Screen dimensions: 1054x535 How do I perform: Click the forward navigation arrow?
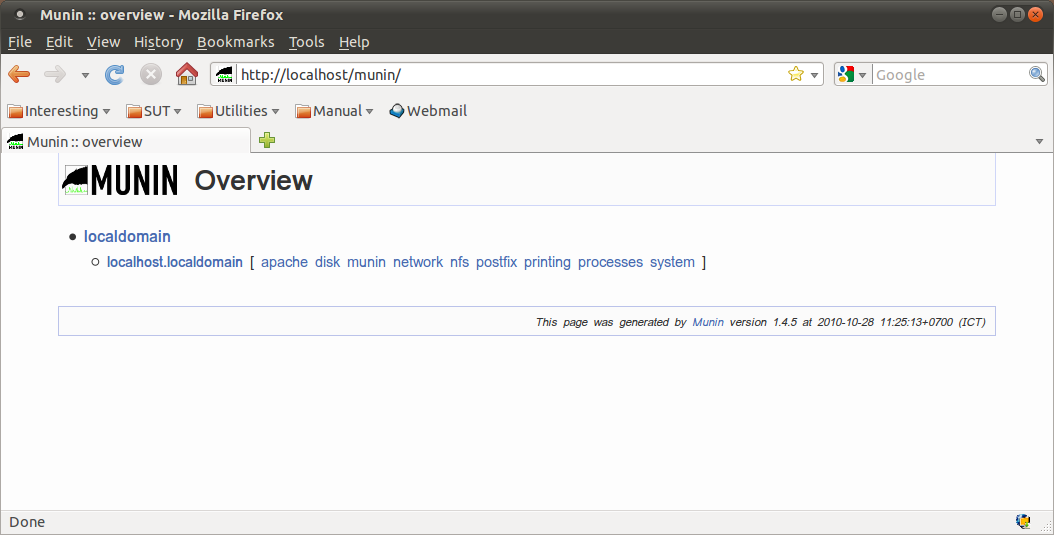click(x=55, y=75)
